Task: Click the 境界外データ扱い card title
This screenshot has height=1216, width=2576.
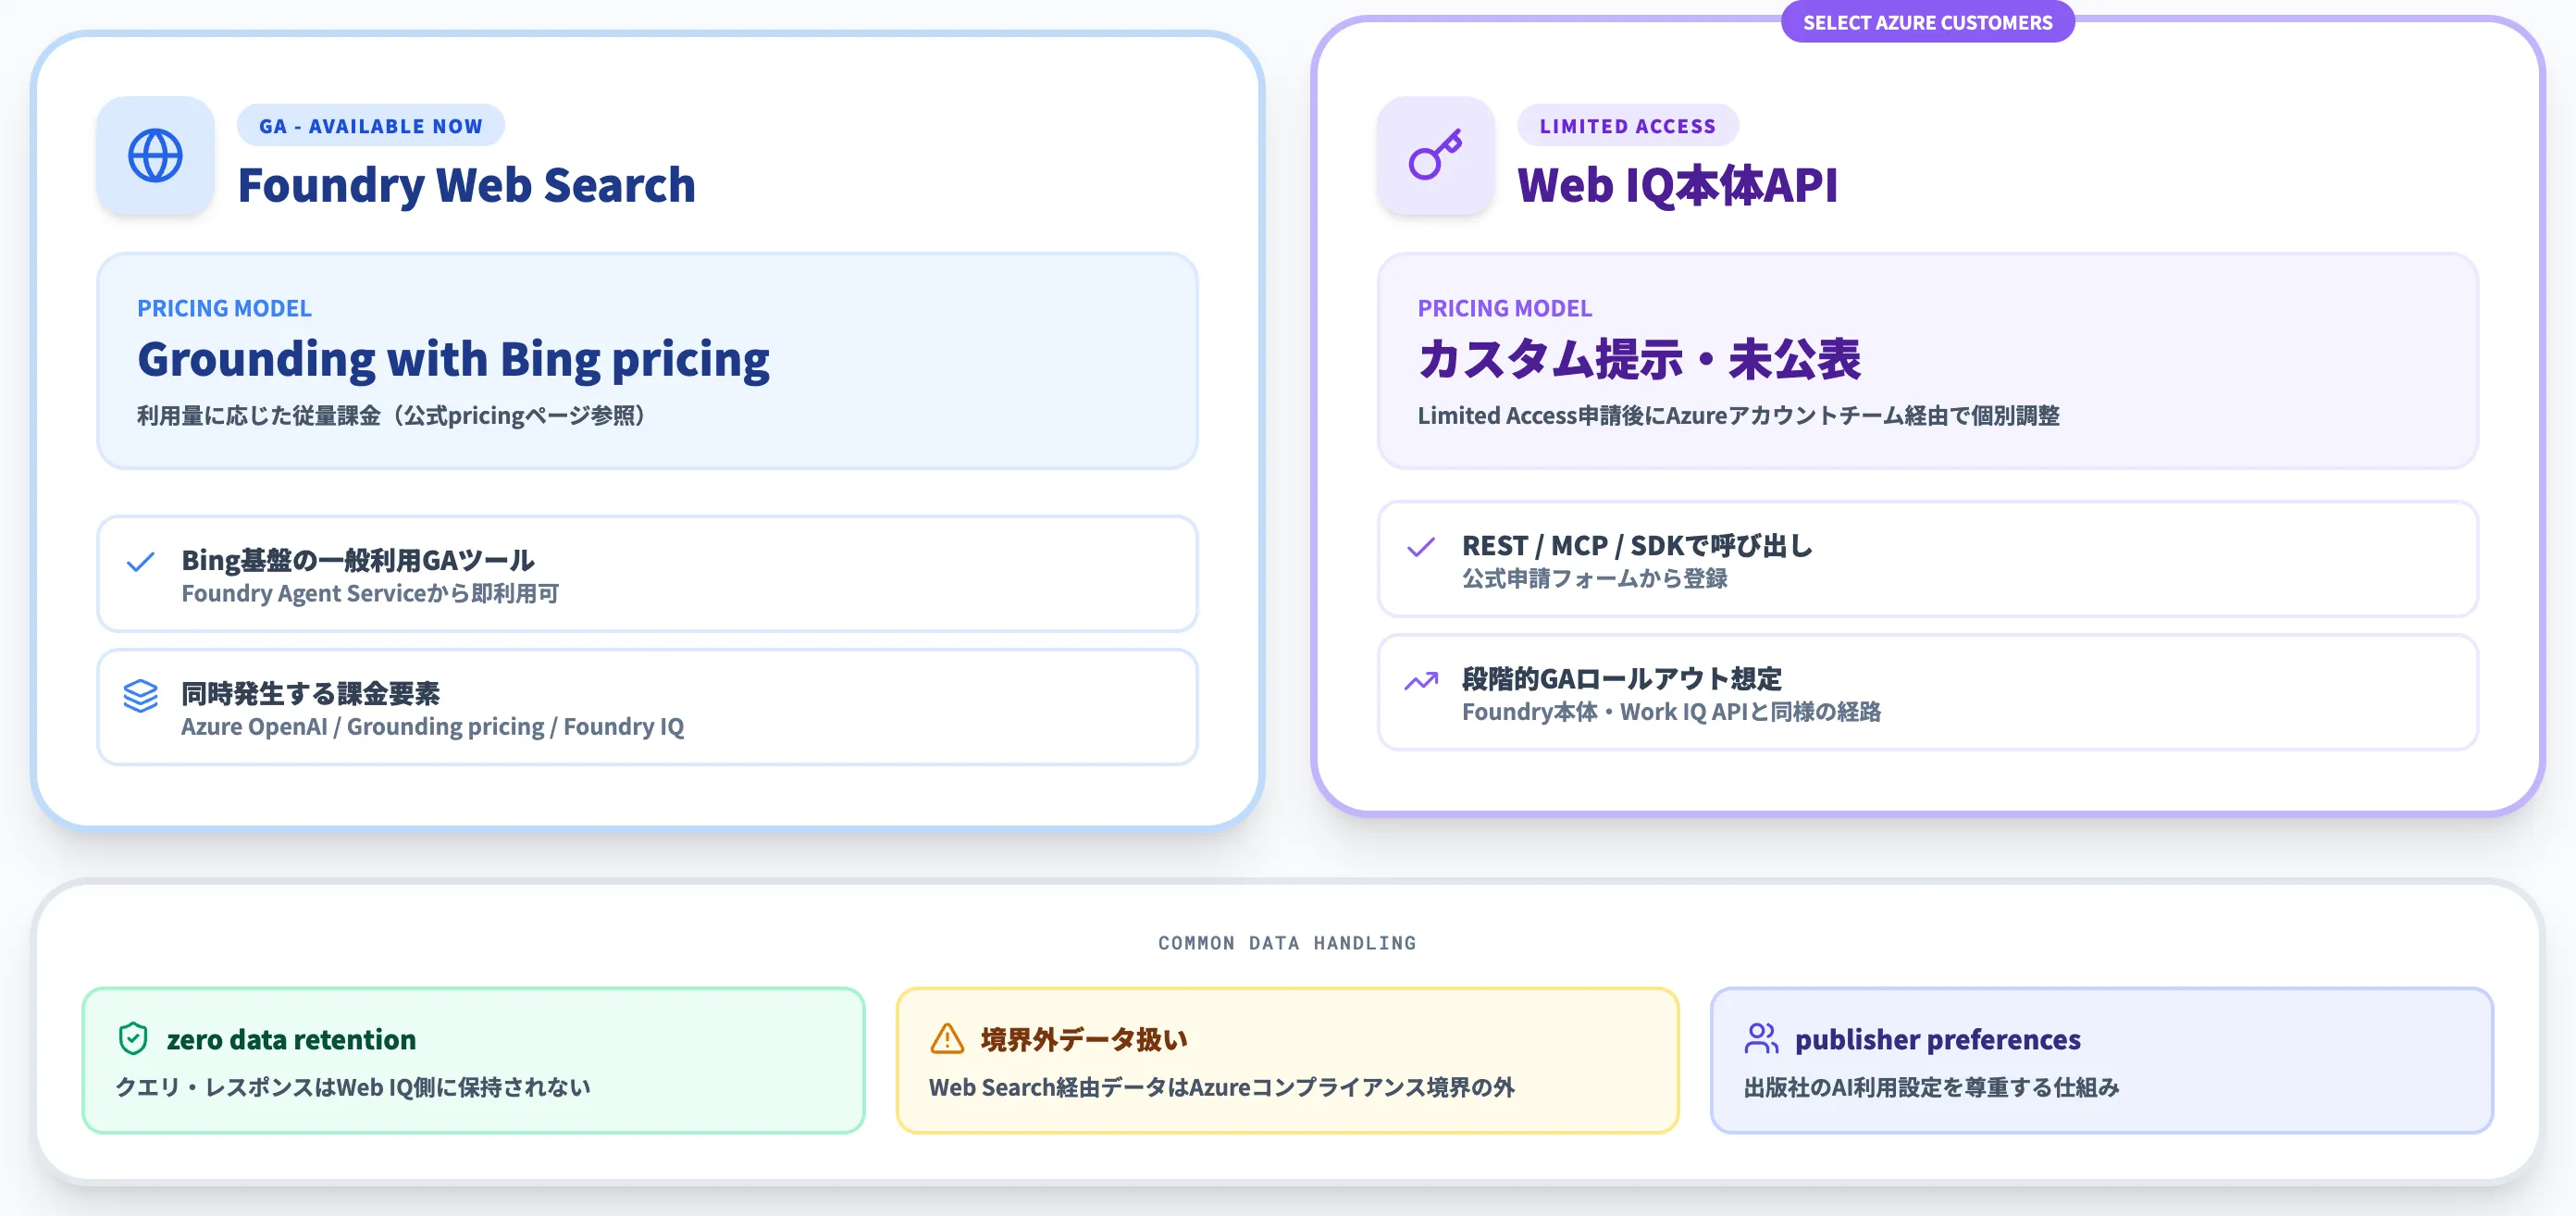Action: point(1084,1039)
